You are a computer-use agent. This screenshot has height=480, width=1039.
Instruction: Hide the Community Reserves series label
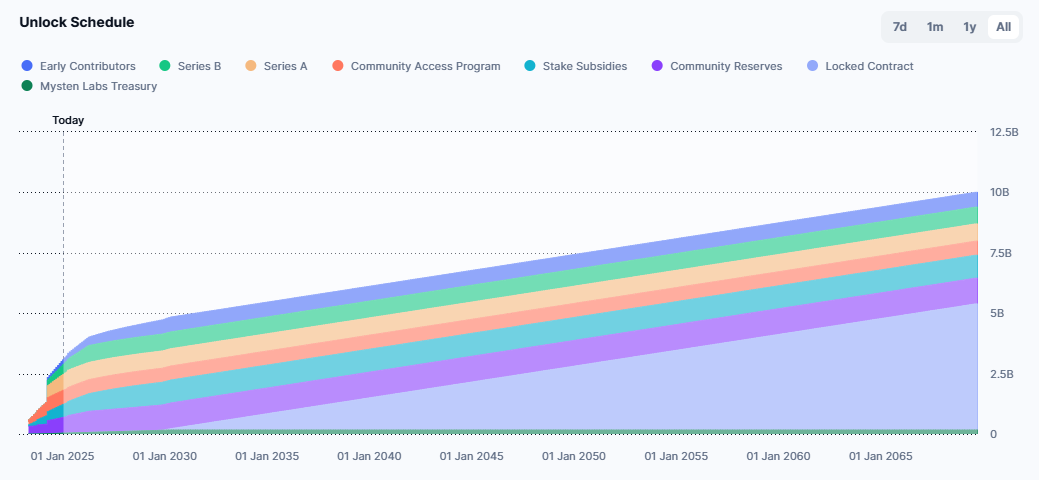point(726,66)
